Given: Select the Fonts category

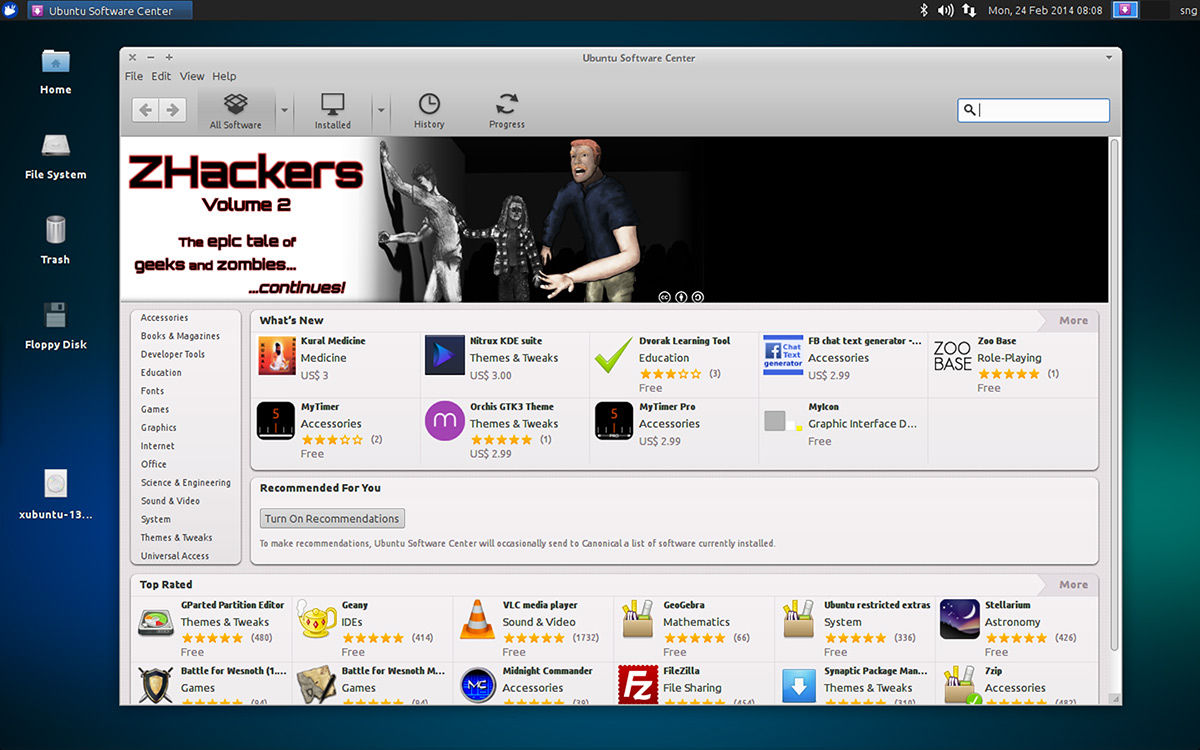Looking at the screenshot, I should 152,391.
